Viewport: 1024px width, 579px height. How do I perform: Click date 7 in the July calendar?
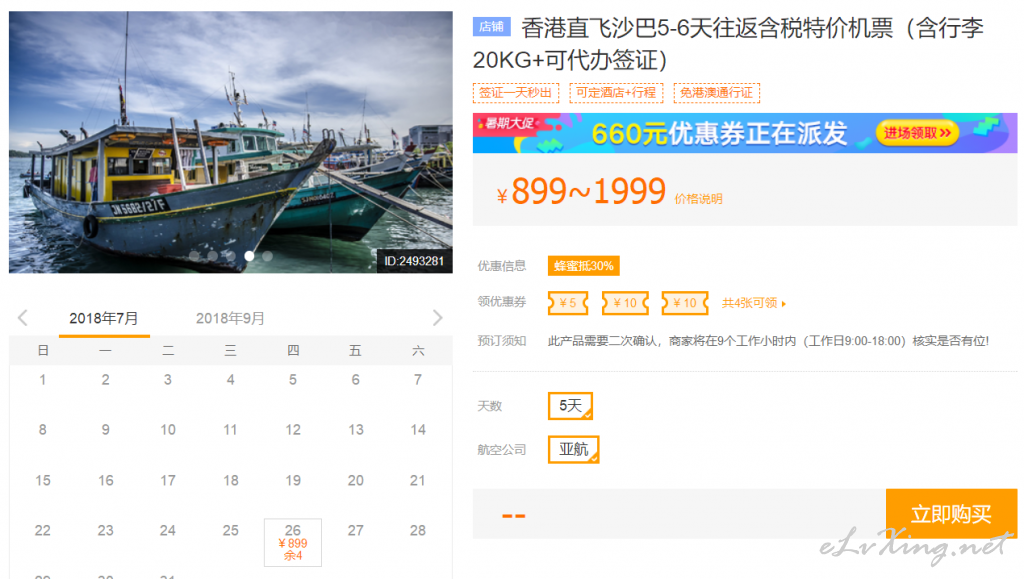click(418, 380)
